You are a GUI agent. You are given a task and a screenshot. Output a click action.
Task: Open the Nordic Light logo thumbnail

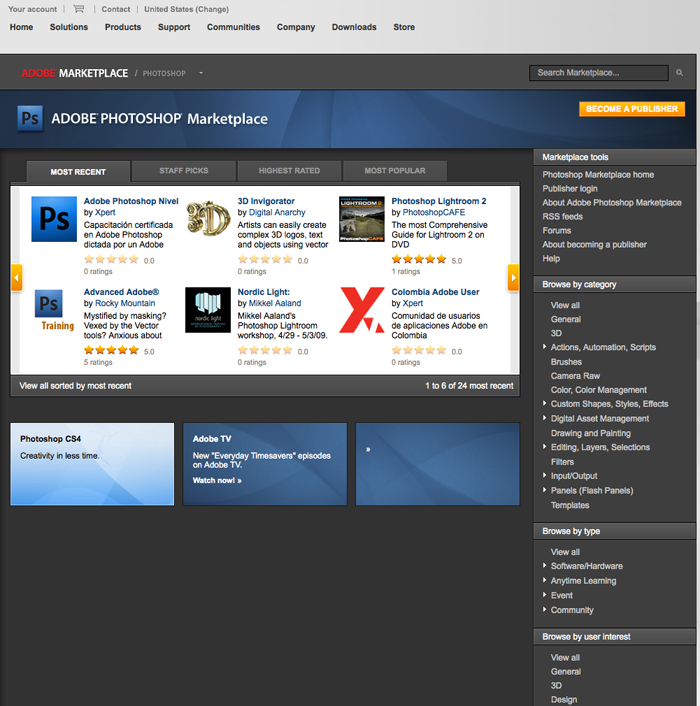coord(208,310)
